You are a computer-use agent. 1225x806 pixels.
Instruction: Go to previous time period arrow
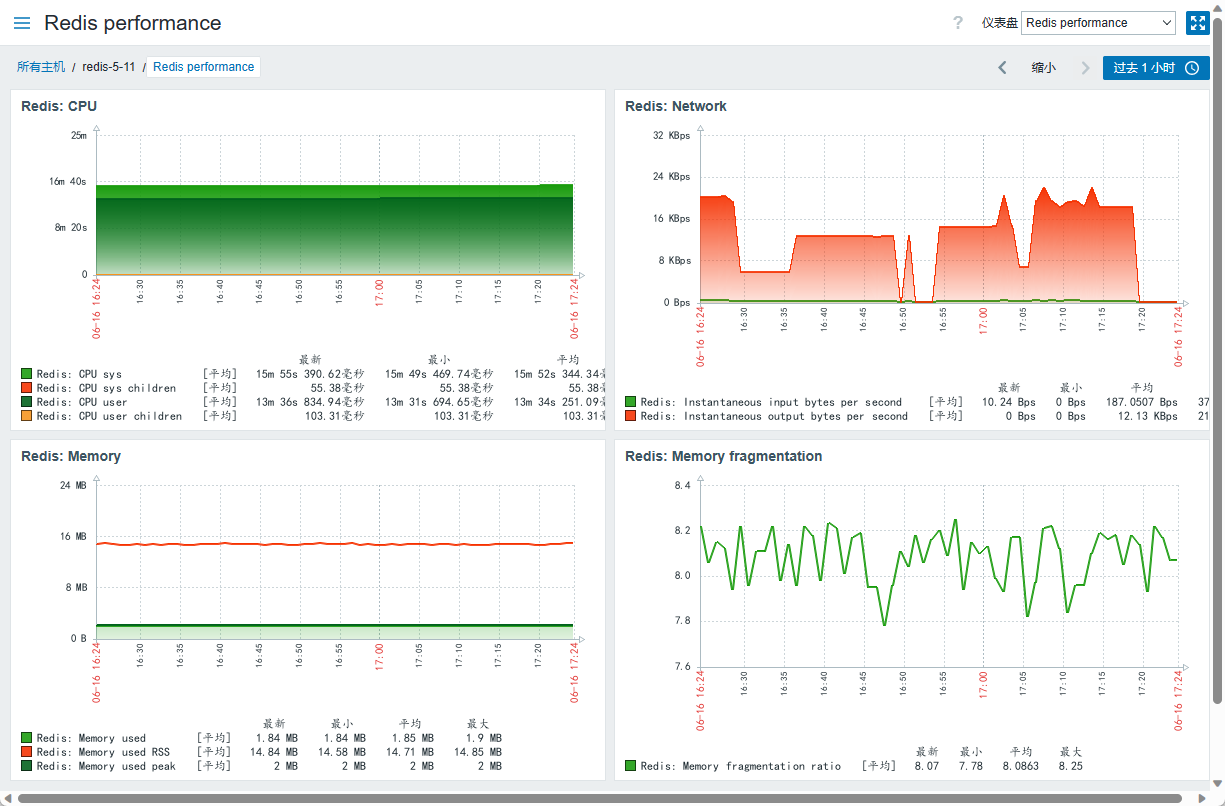click(x=1002, y=68)
